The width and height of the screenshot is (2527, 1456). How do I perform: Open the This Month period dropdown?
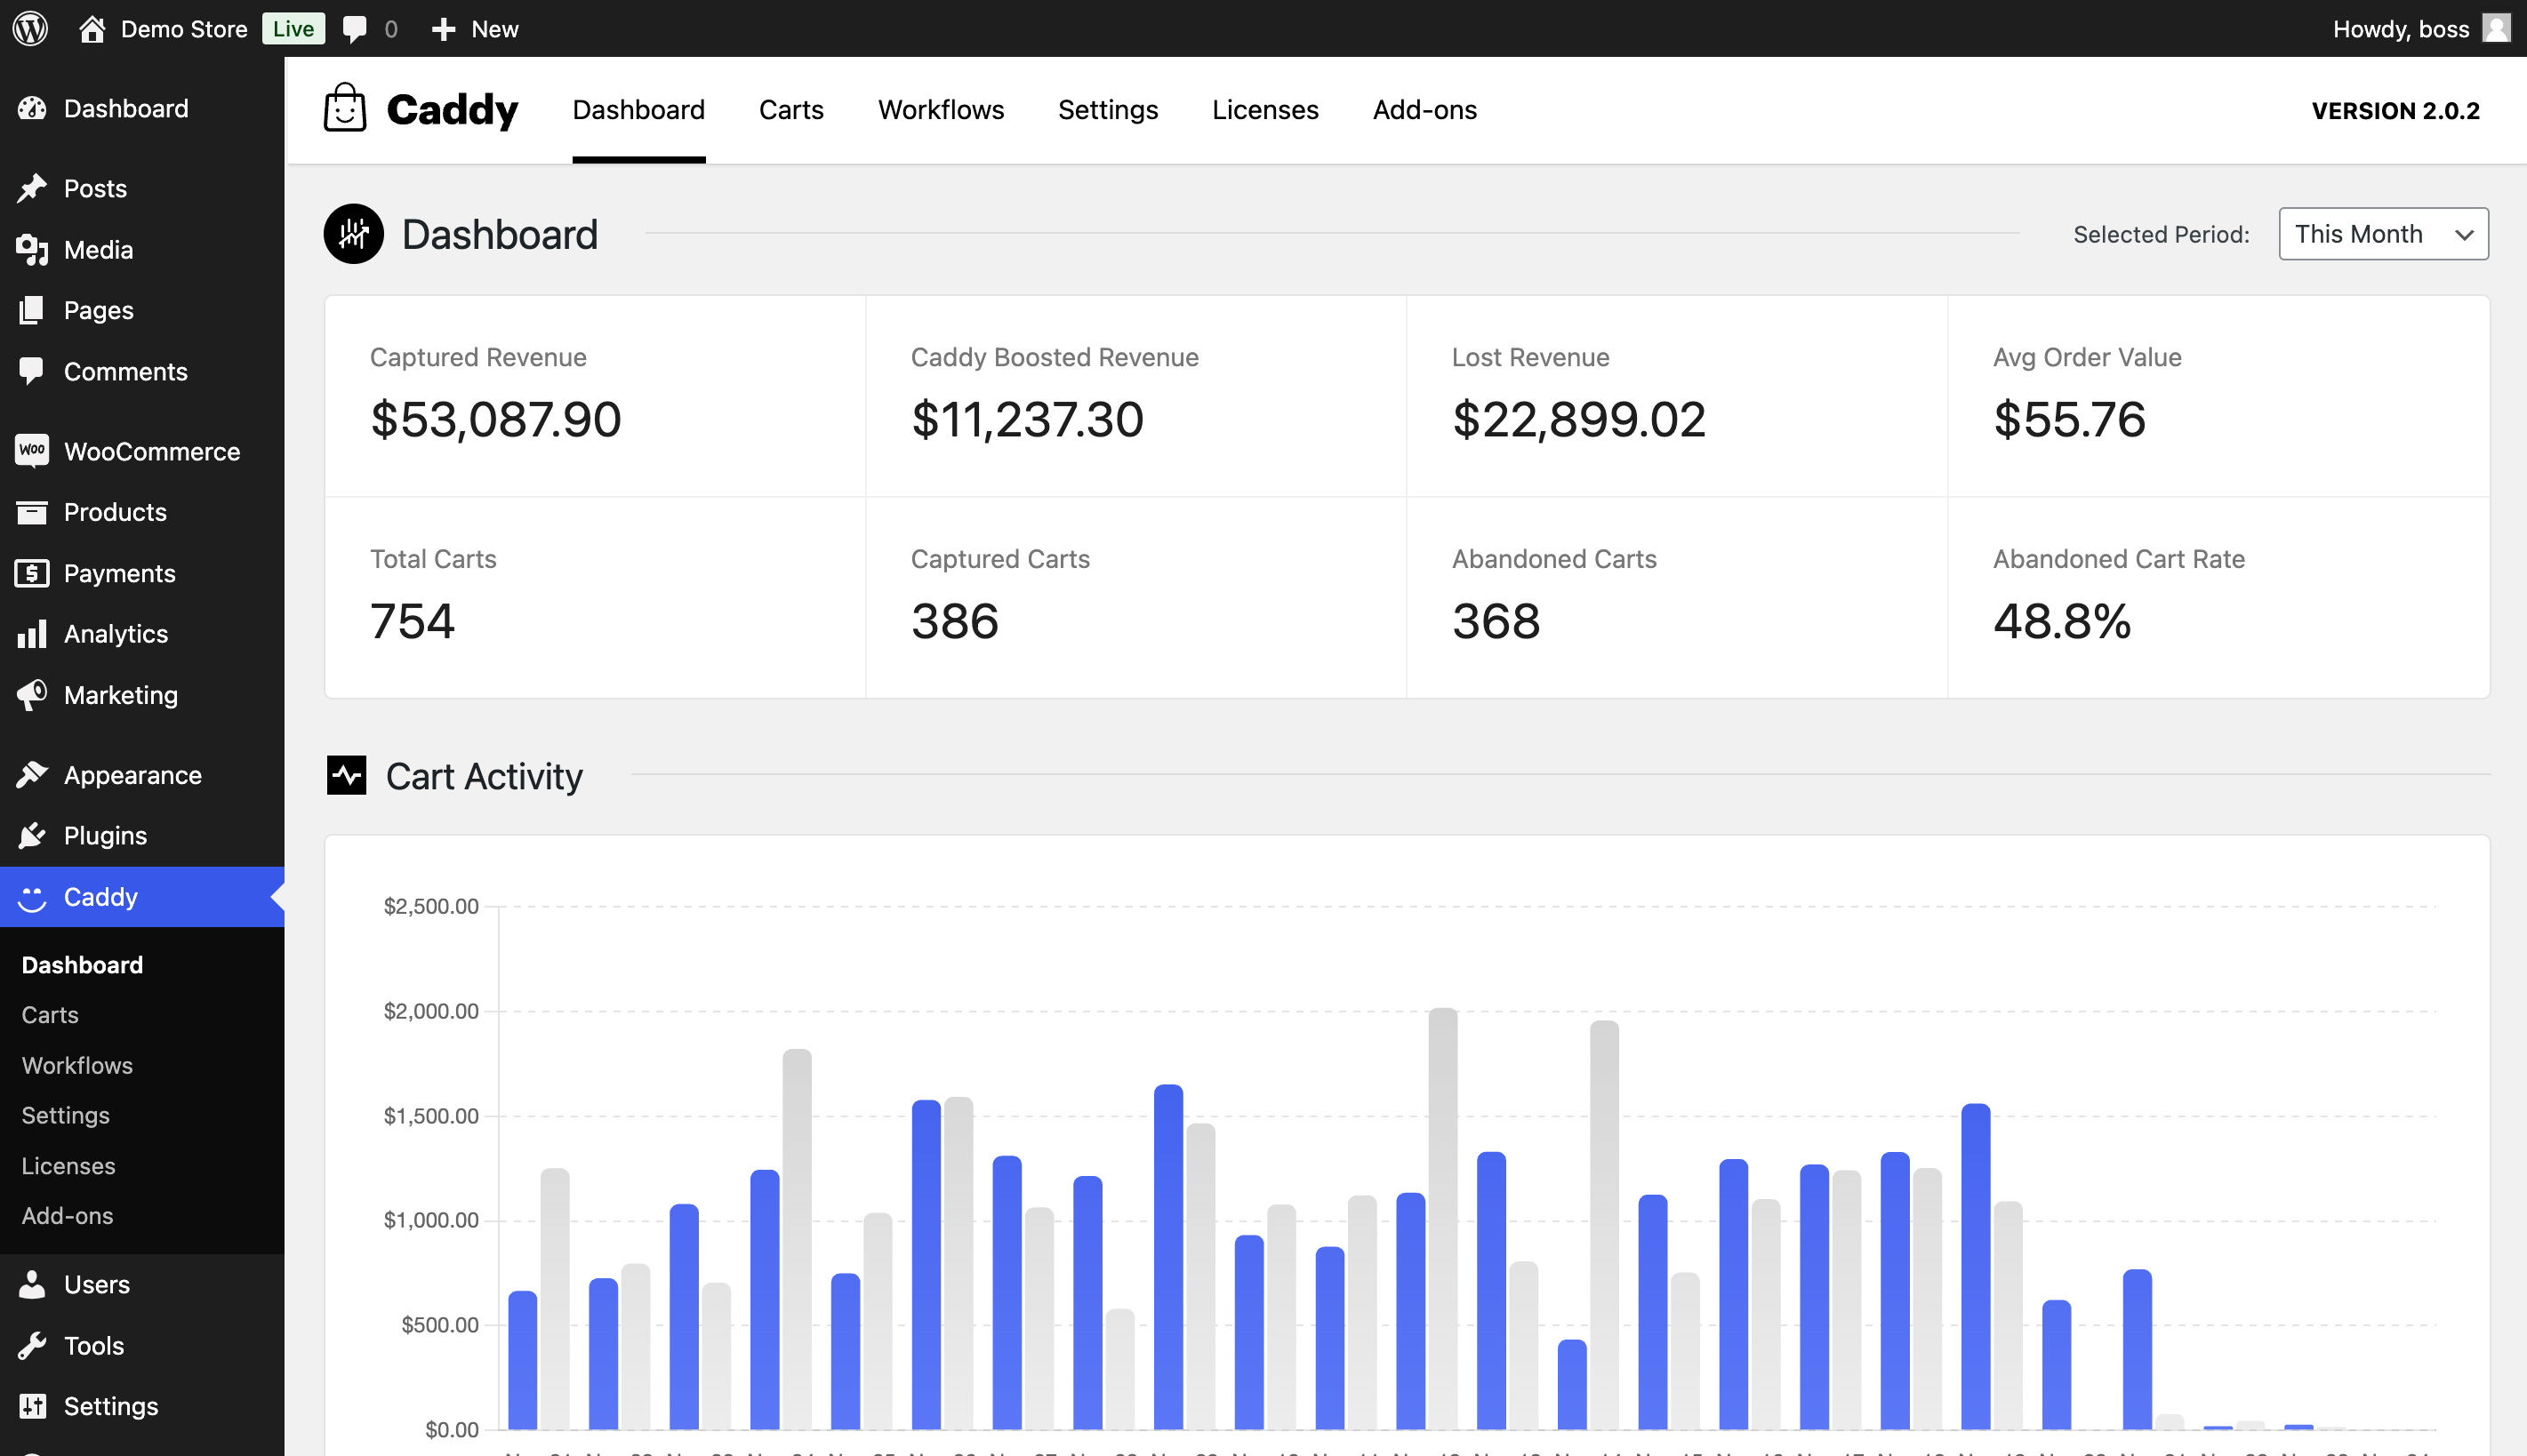(x=2383, y=234)
